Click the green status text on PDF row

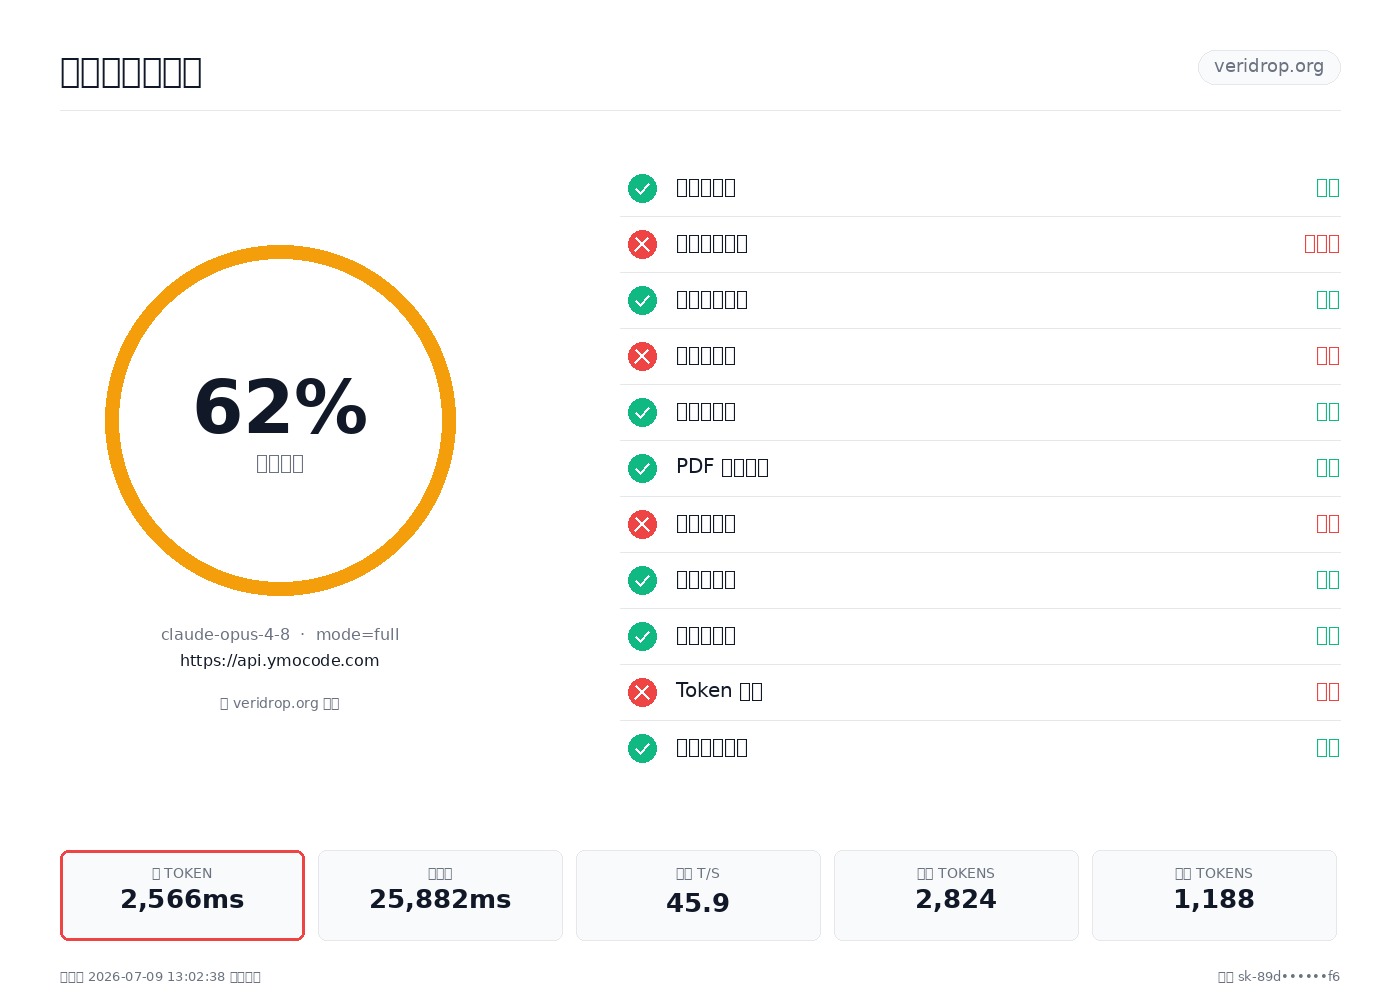1328,467
